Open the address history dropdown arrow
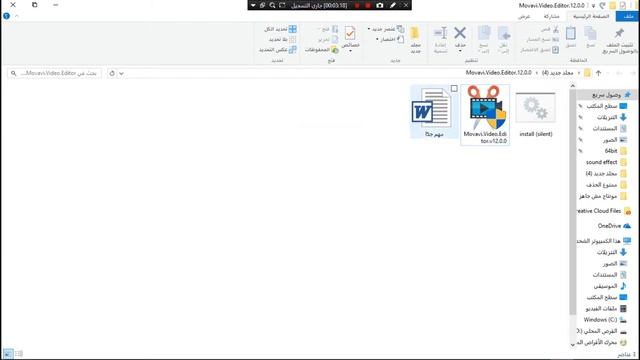640x360 pixels. [121, 73]
